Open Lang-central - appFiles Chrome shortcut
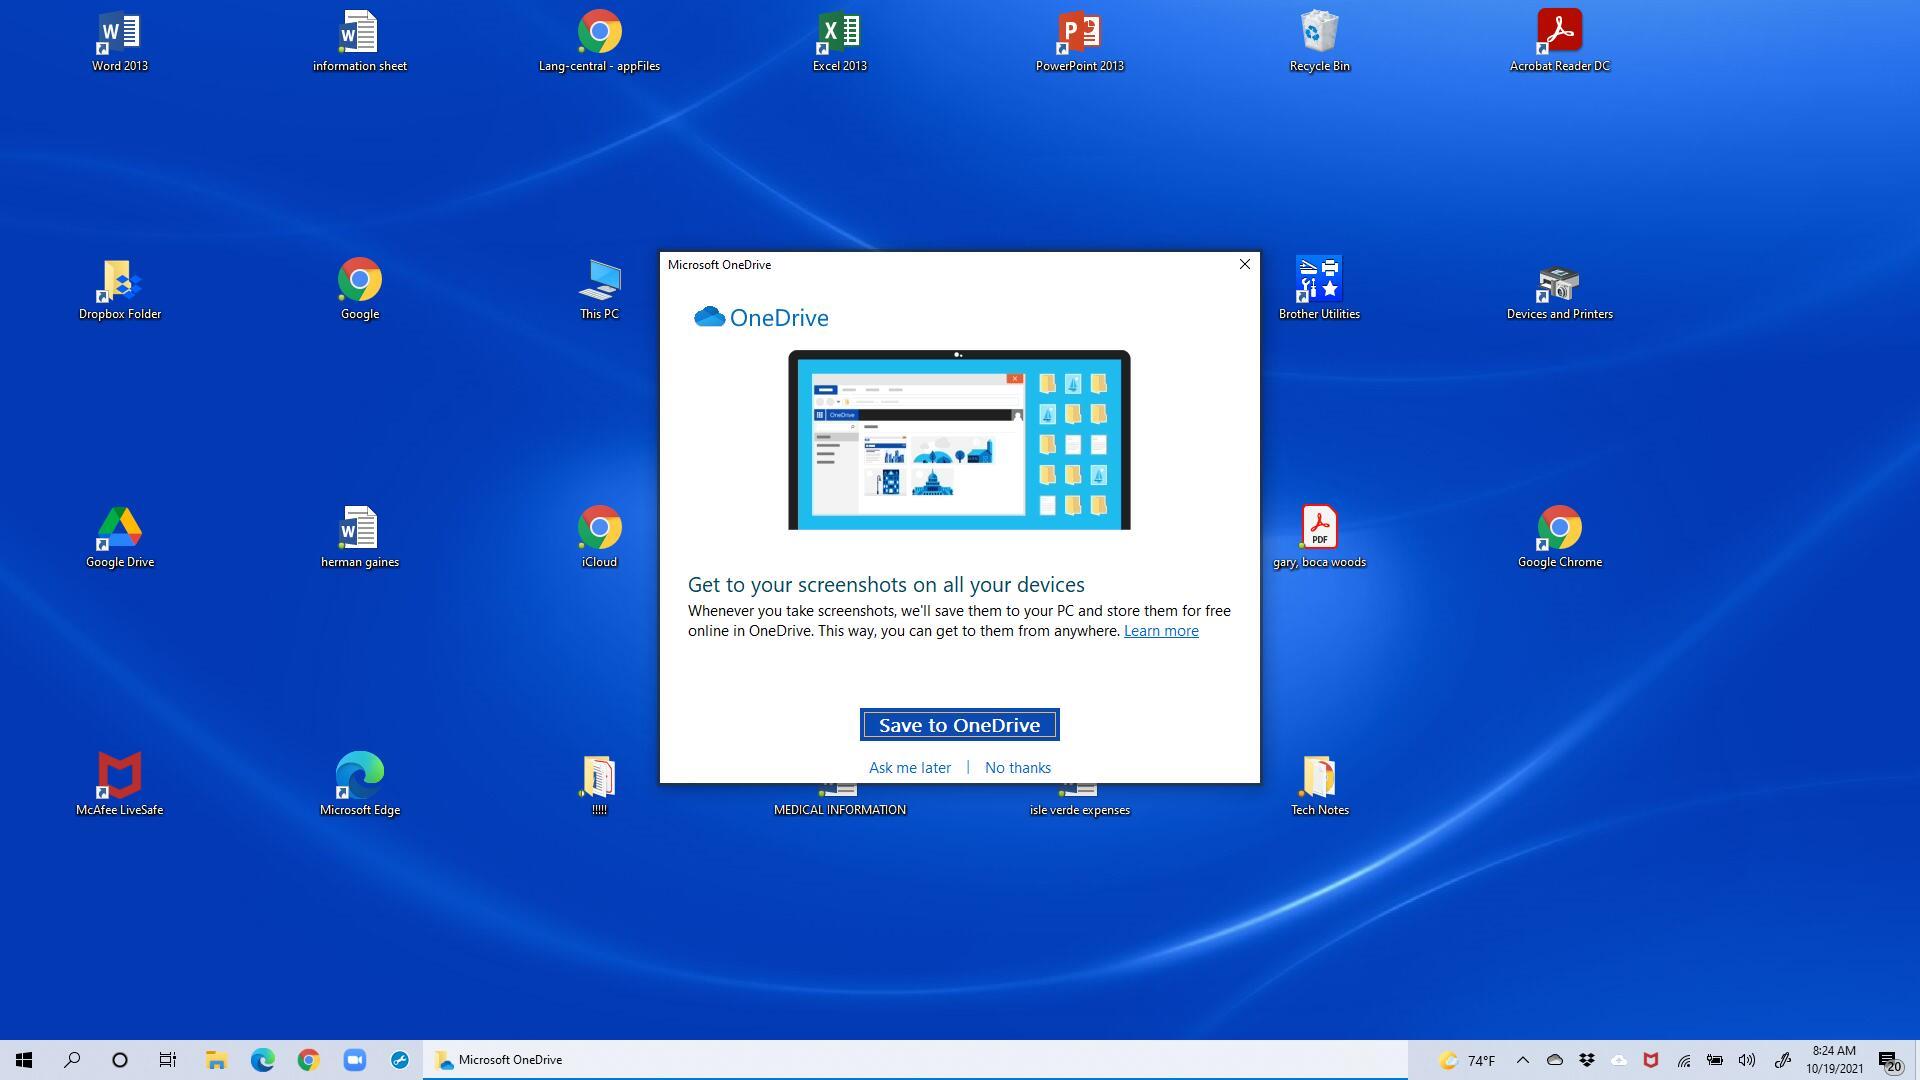 click(599, 41)
